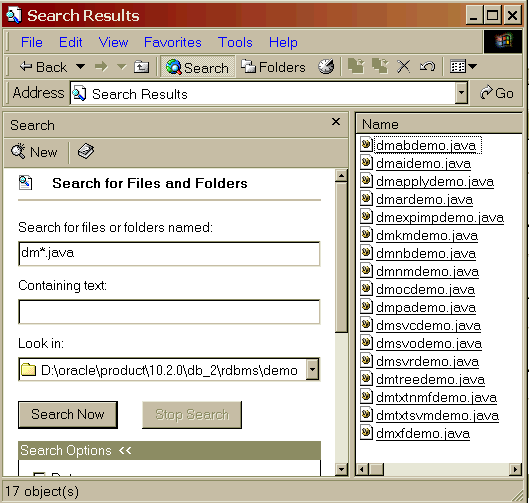Open the History toolbar icon

click(x=326, y=66)
